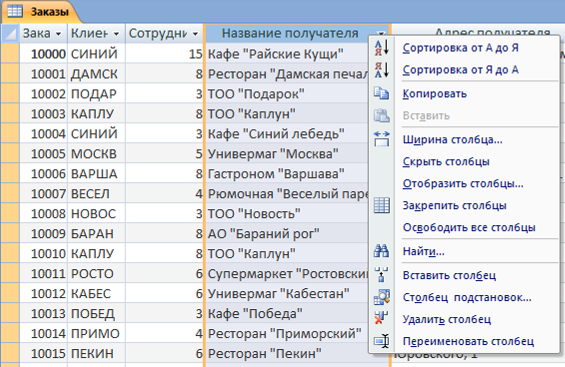Click cell Кафе "Победа"
The image size is (565, 367).
pos(287,313)
